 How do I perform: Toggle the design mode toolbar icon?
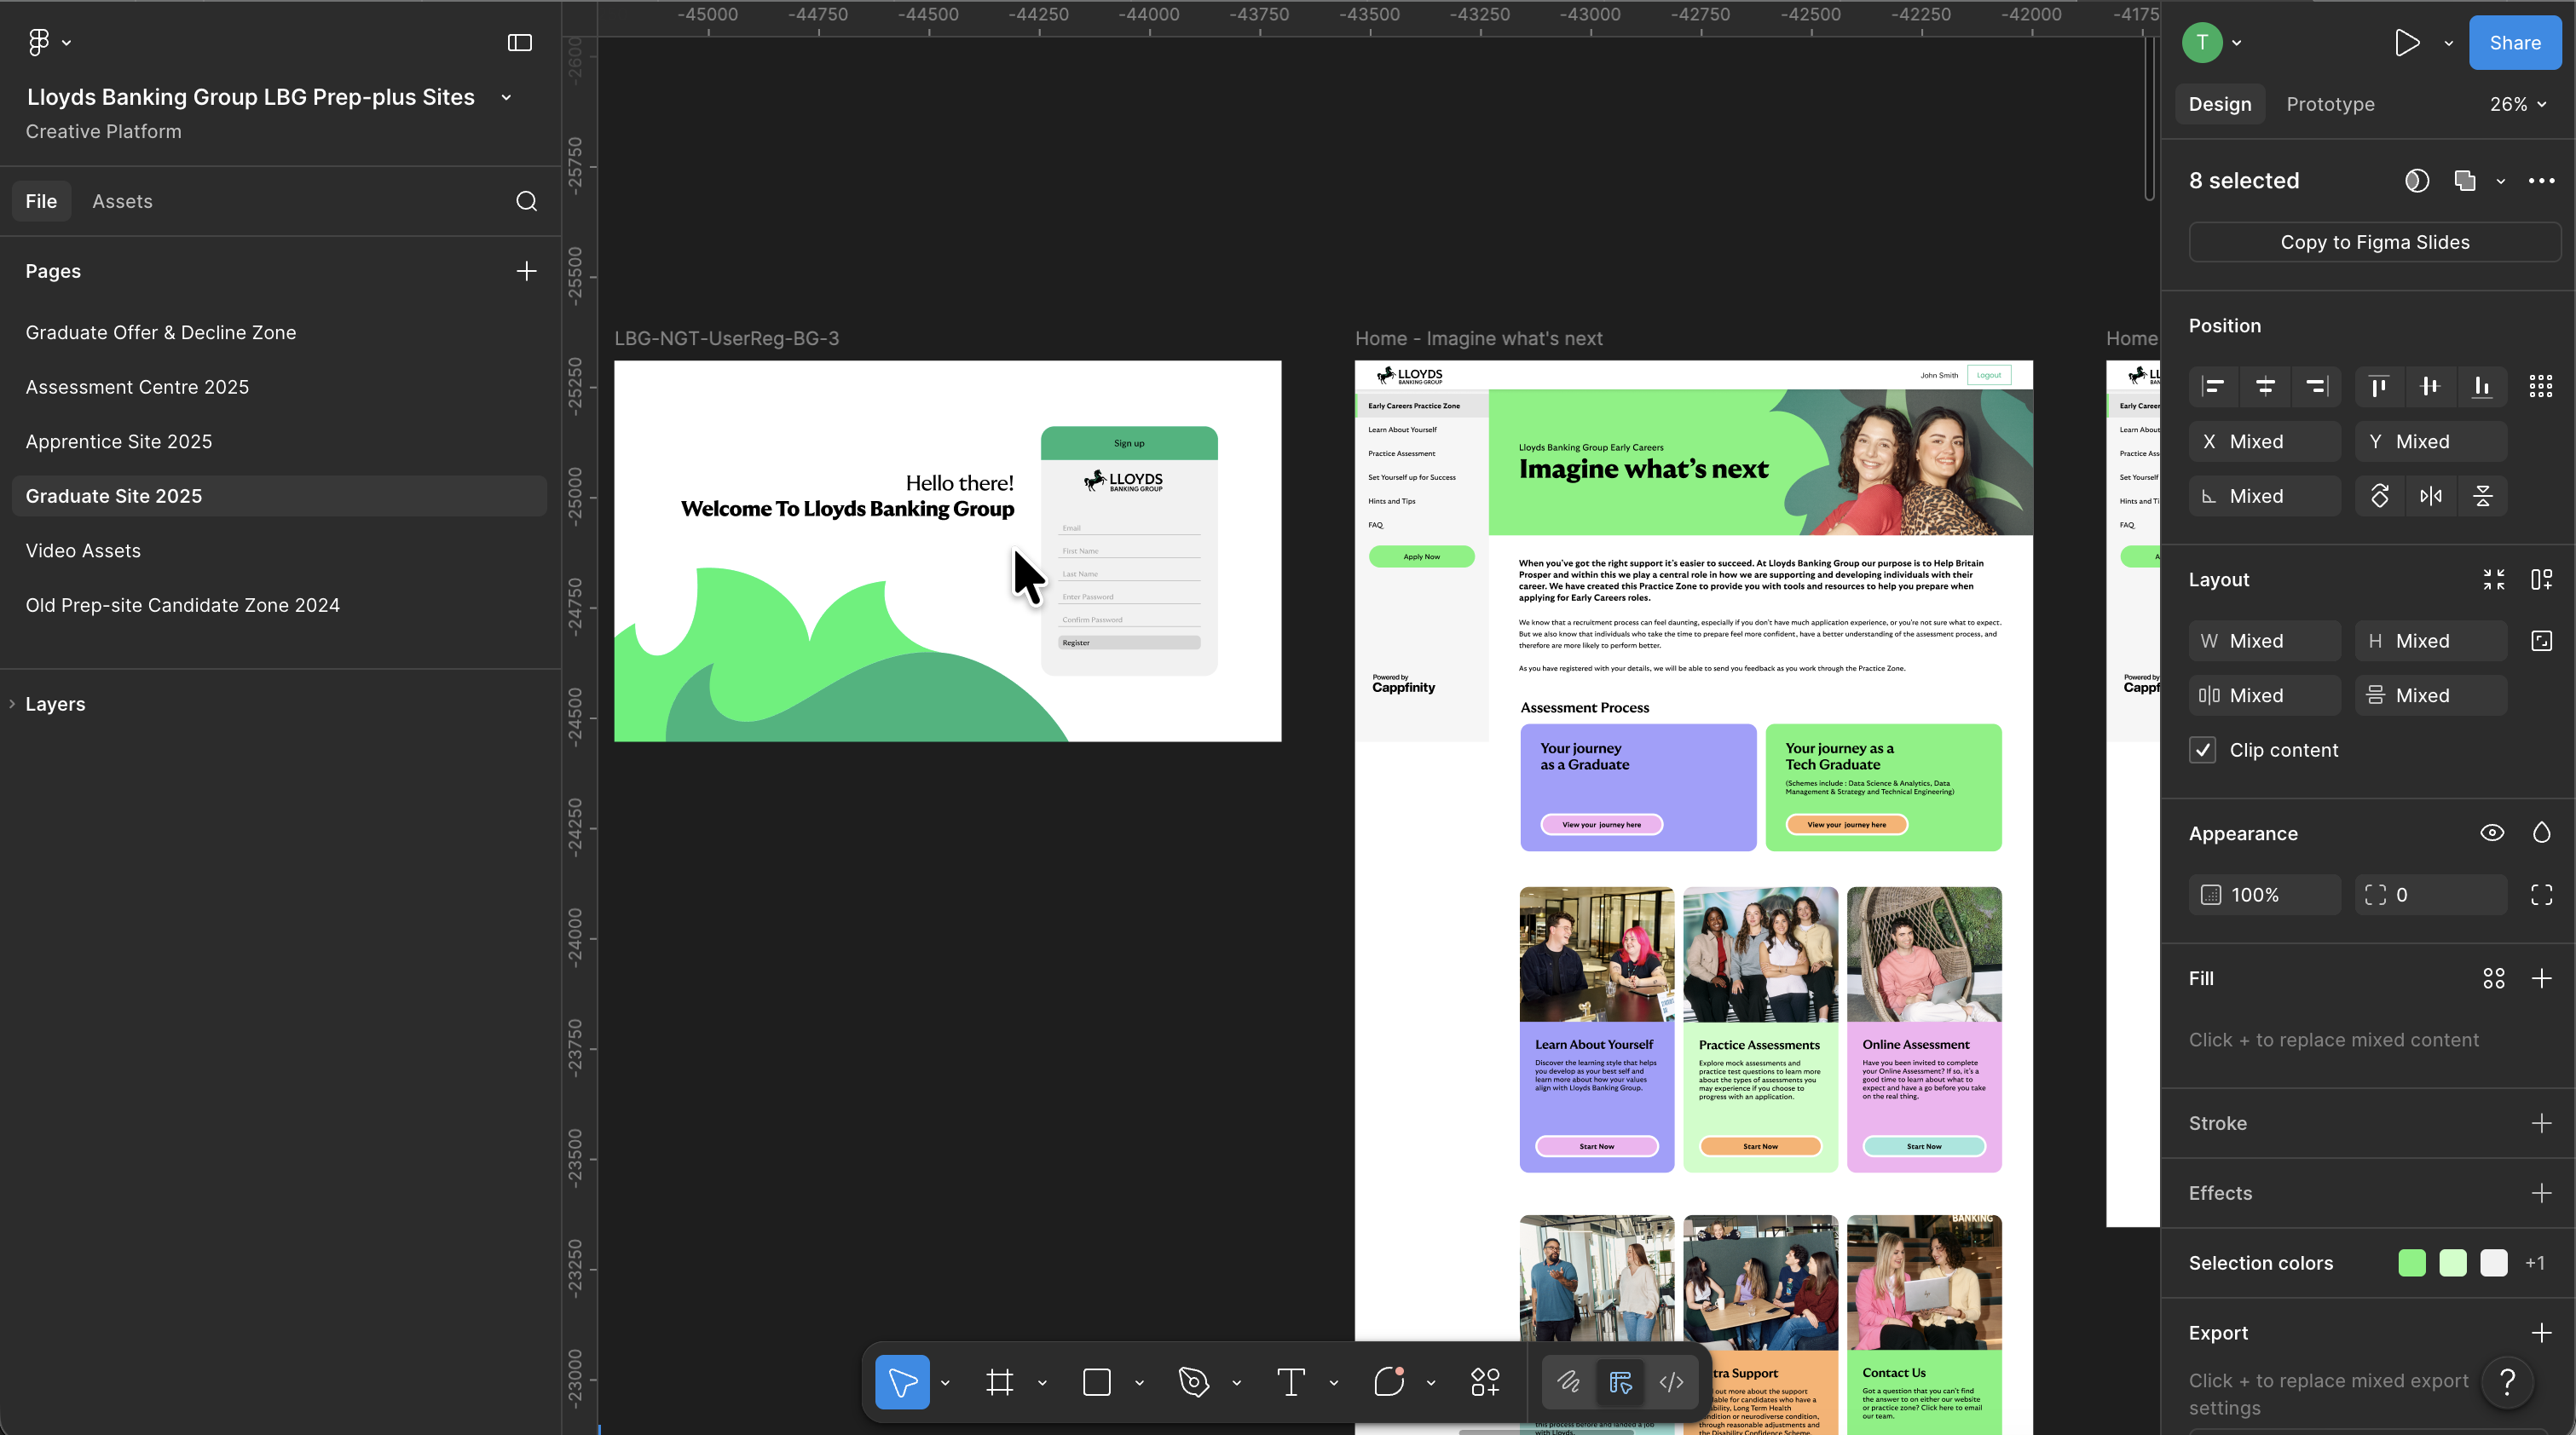coord(1620,1382)
